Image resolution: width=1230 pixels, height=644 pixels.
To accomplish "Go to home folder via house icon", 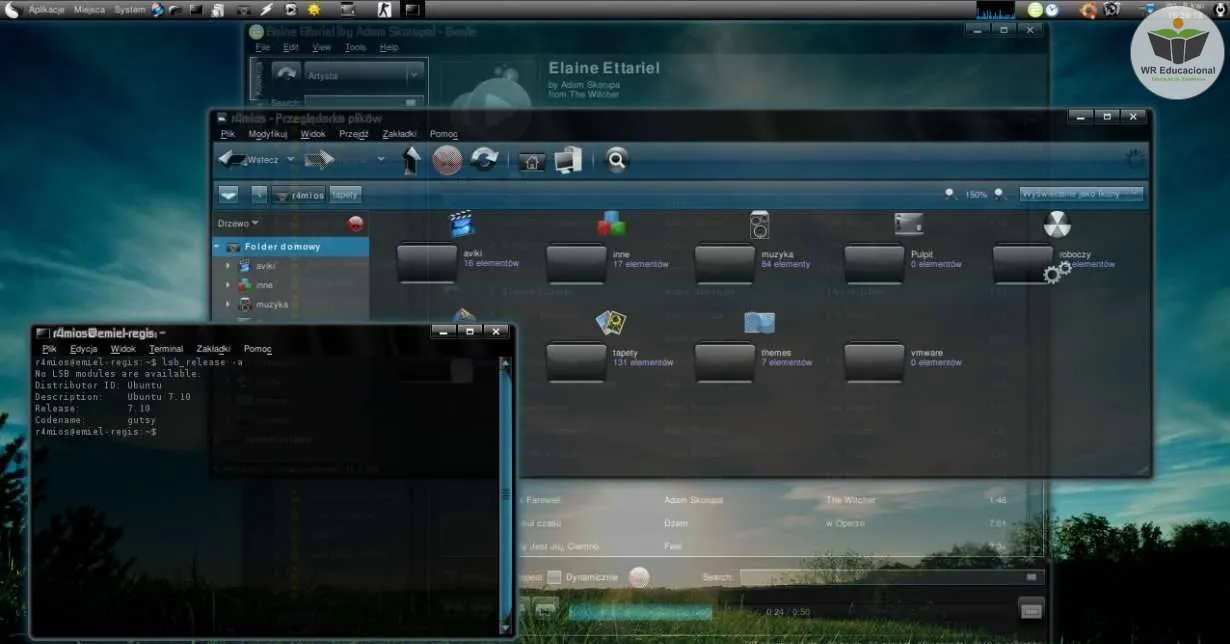I will pyautogui.click(x=532, y=161).
